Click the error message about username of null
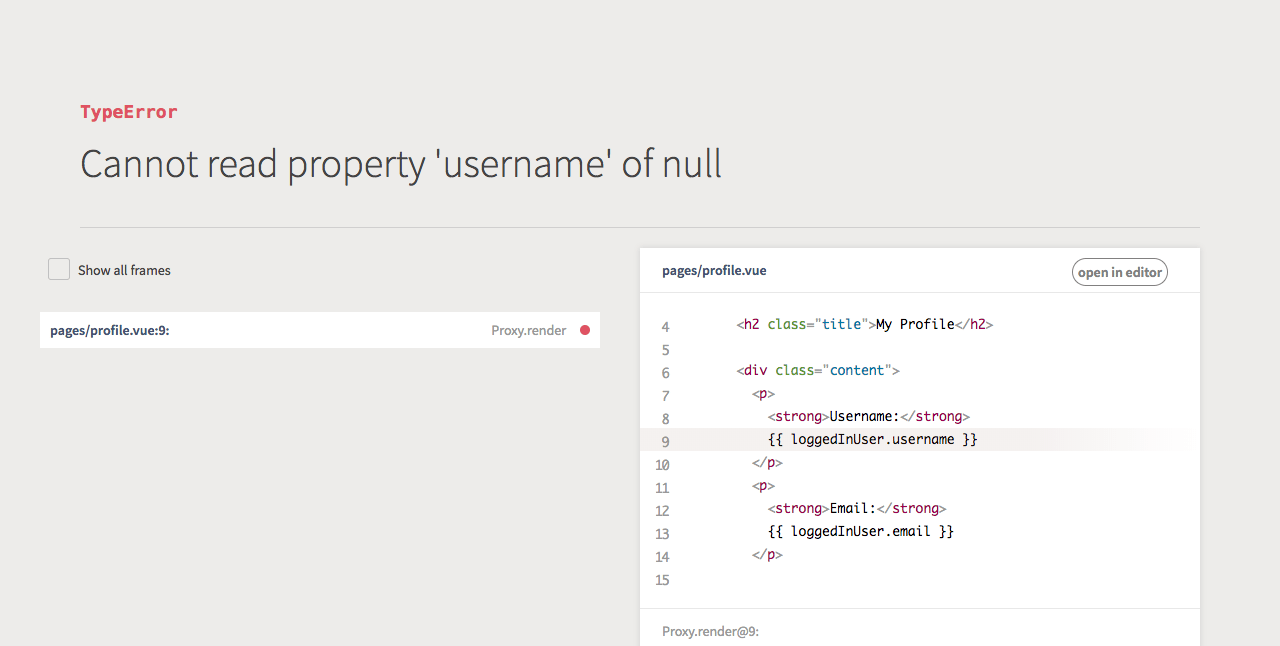The height and width of the screenshot is (646, 1280). coord(401,164)
